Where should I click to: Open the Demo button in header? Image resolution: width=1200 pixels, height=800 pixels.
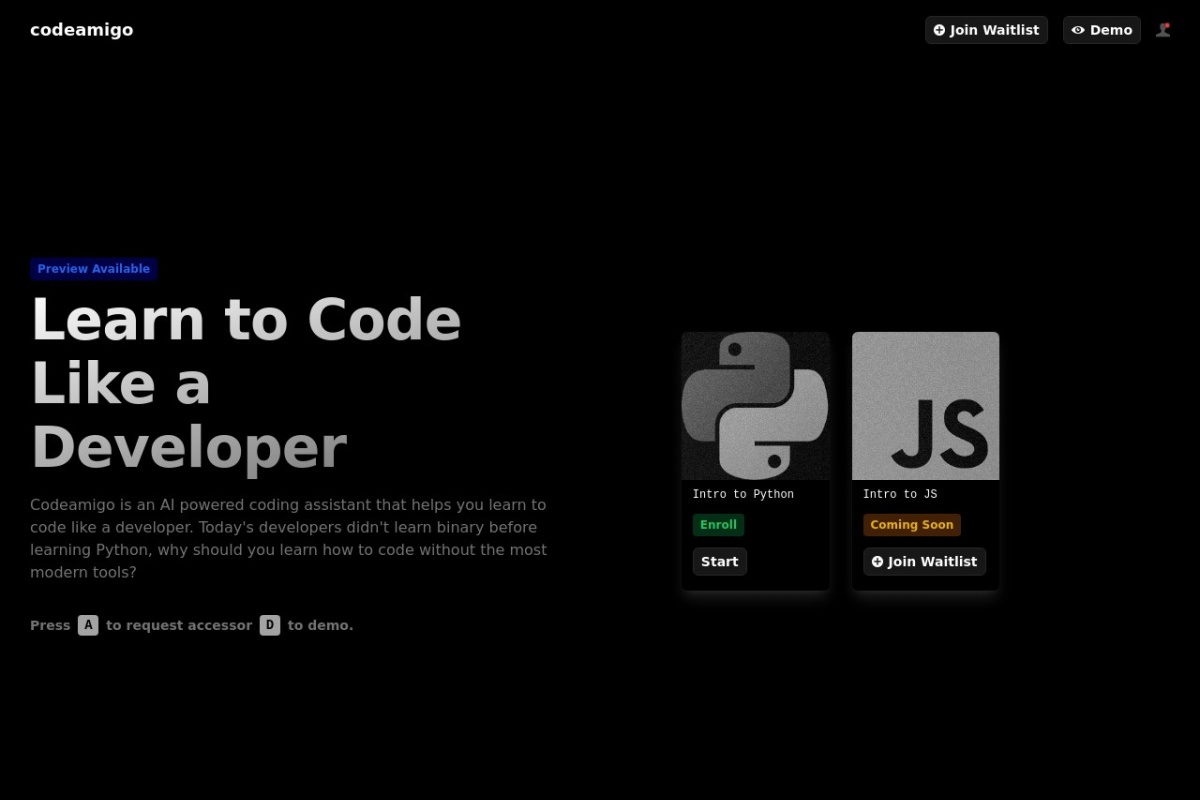coord(1102,30)
